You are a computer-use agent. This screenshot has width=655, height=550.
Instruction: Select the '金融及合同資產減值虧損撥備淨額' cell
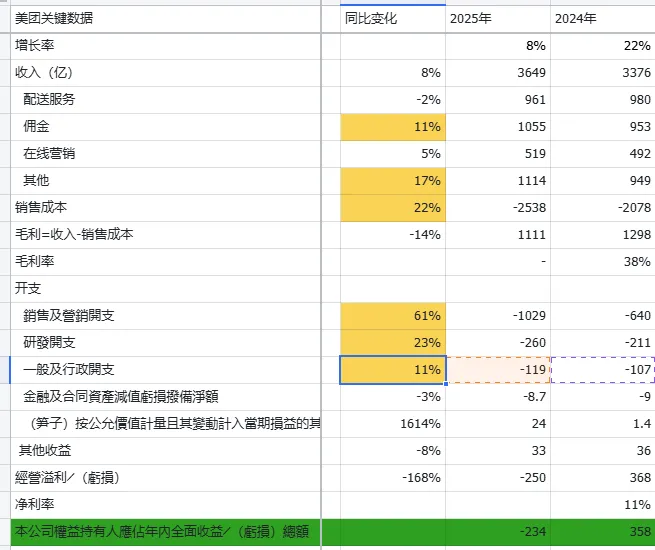pos(165,397)
